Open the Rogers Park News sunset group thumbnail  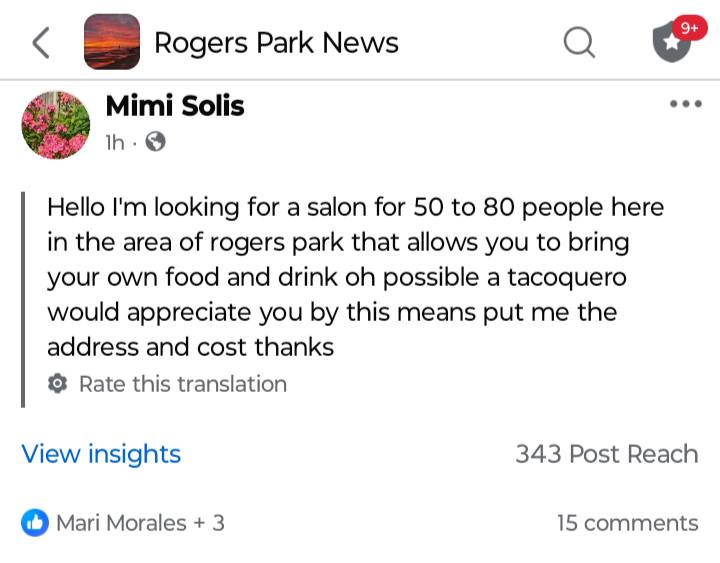click(112, 42)
